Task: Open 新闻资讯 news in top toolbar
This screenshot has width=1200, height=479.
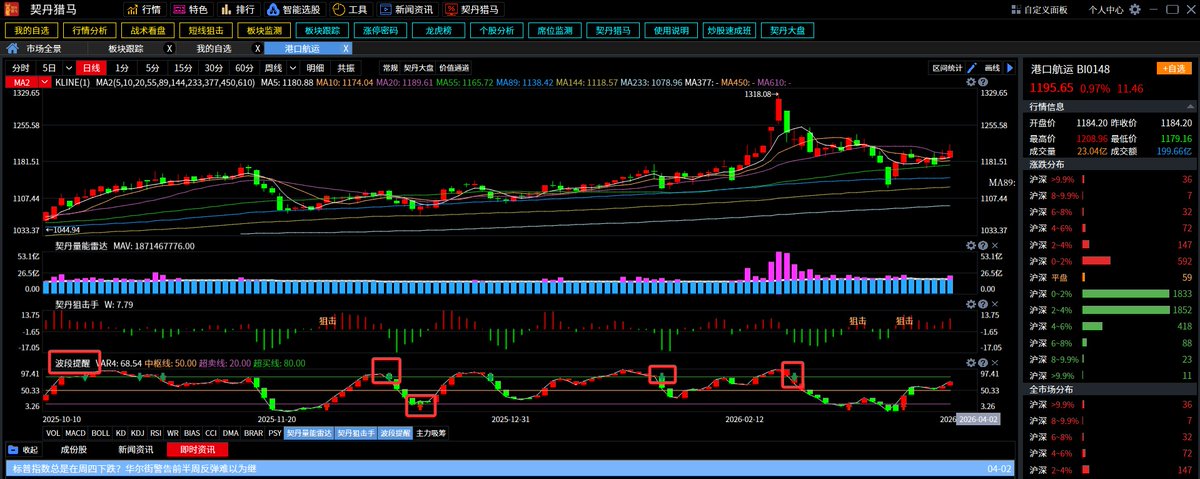Action: point(408,9)
